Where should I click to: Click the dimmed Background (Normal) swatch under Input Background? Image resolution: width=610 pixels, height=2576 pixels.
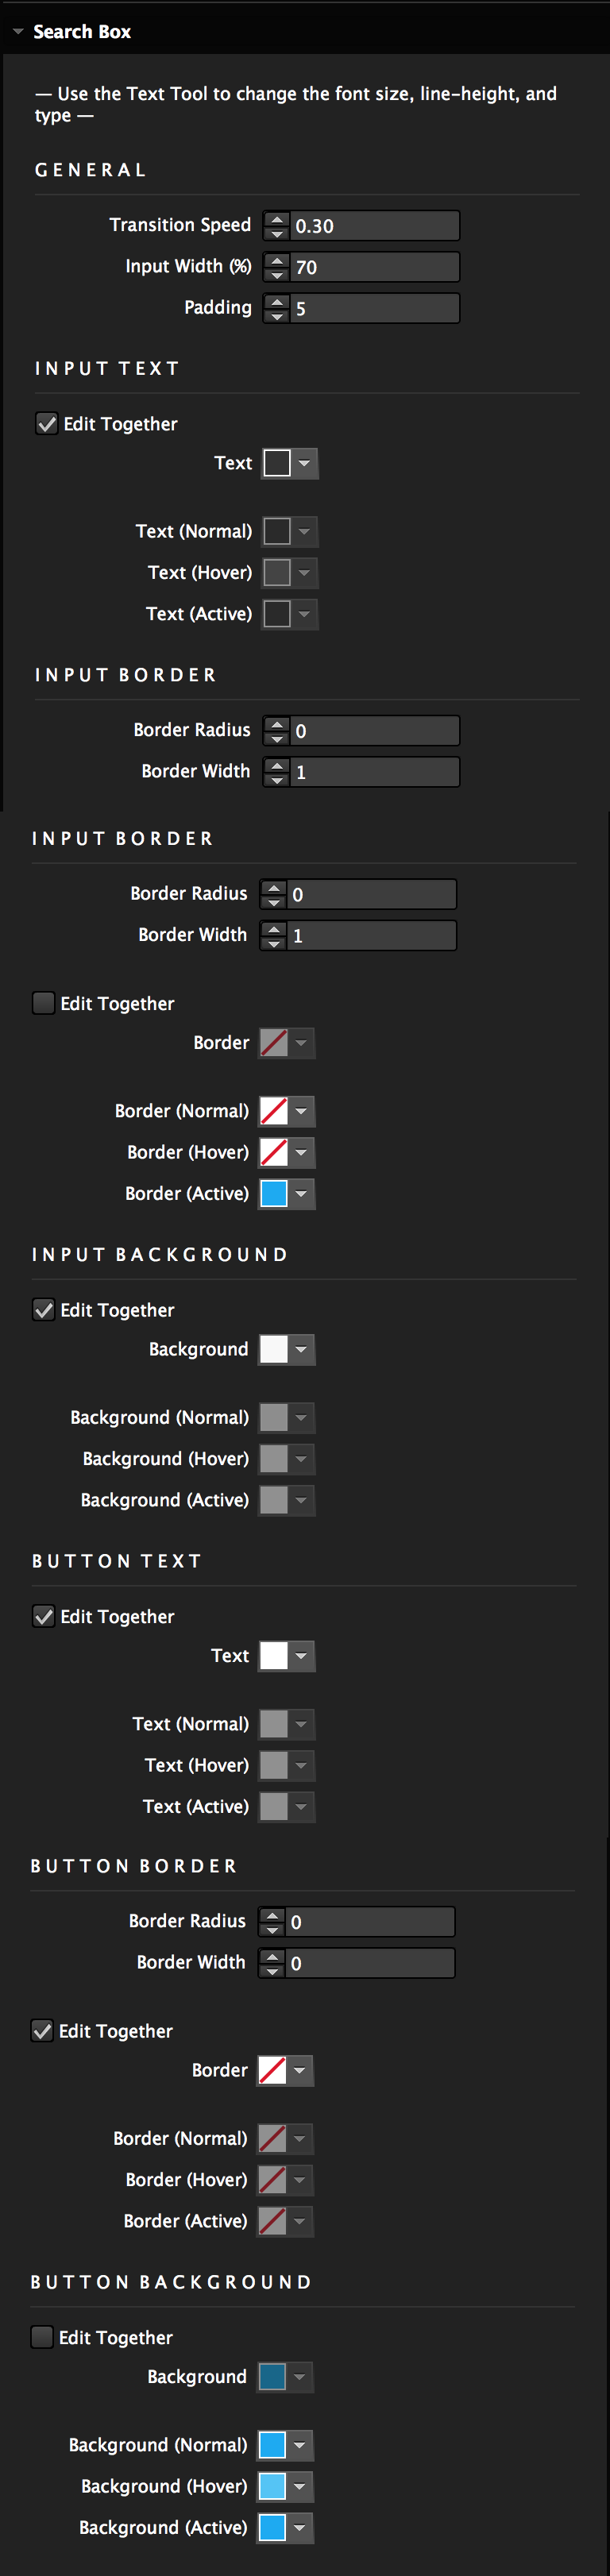click(274, 1417)
